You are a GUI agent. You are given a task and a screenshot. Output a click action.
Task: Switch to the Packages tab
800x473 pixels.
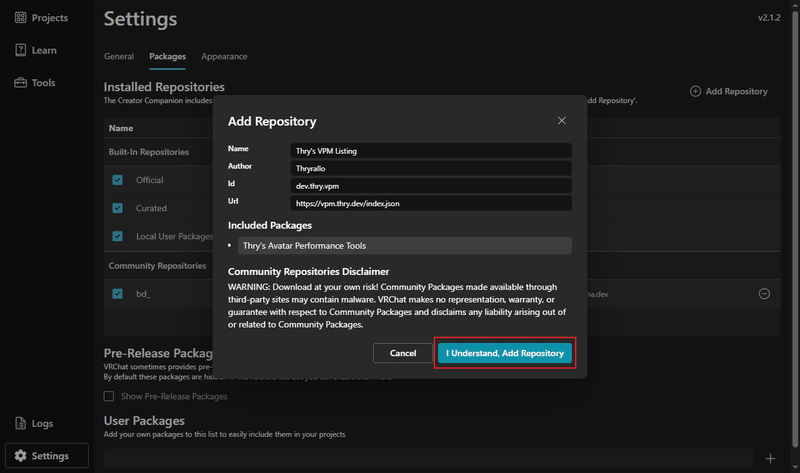tap(167, 57)
